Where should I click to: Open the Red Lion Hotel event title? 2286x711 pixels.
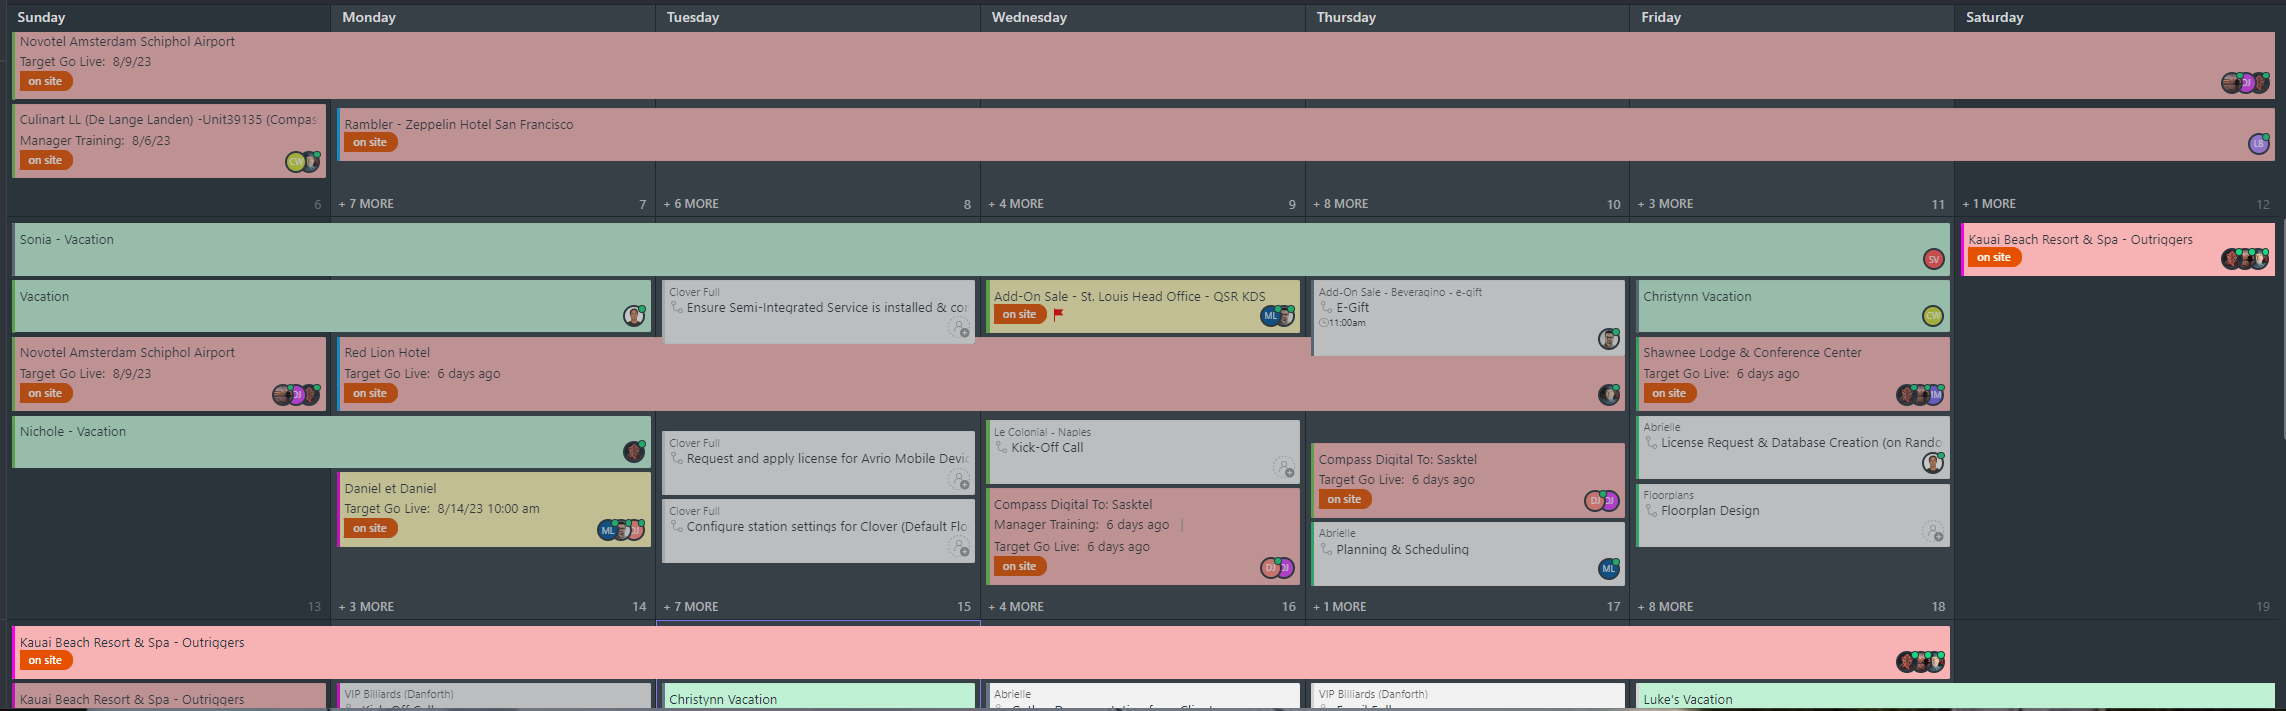point(387,353)
